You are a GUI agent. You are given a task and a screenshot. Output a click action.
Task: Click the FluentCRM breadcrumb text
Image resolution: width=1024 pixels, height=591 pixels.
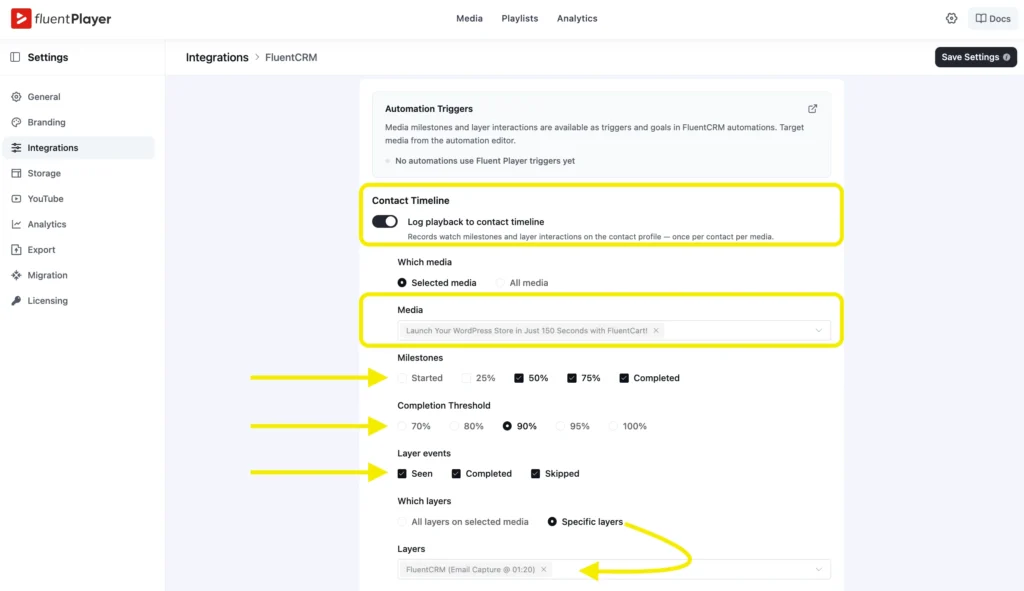tap(291, 57)
